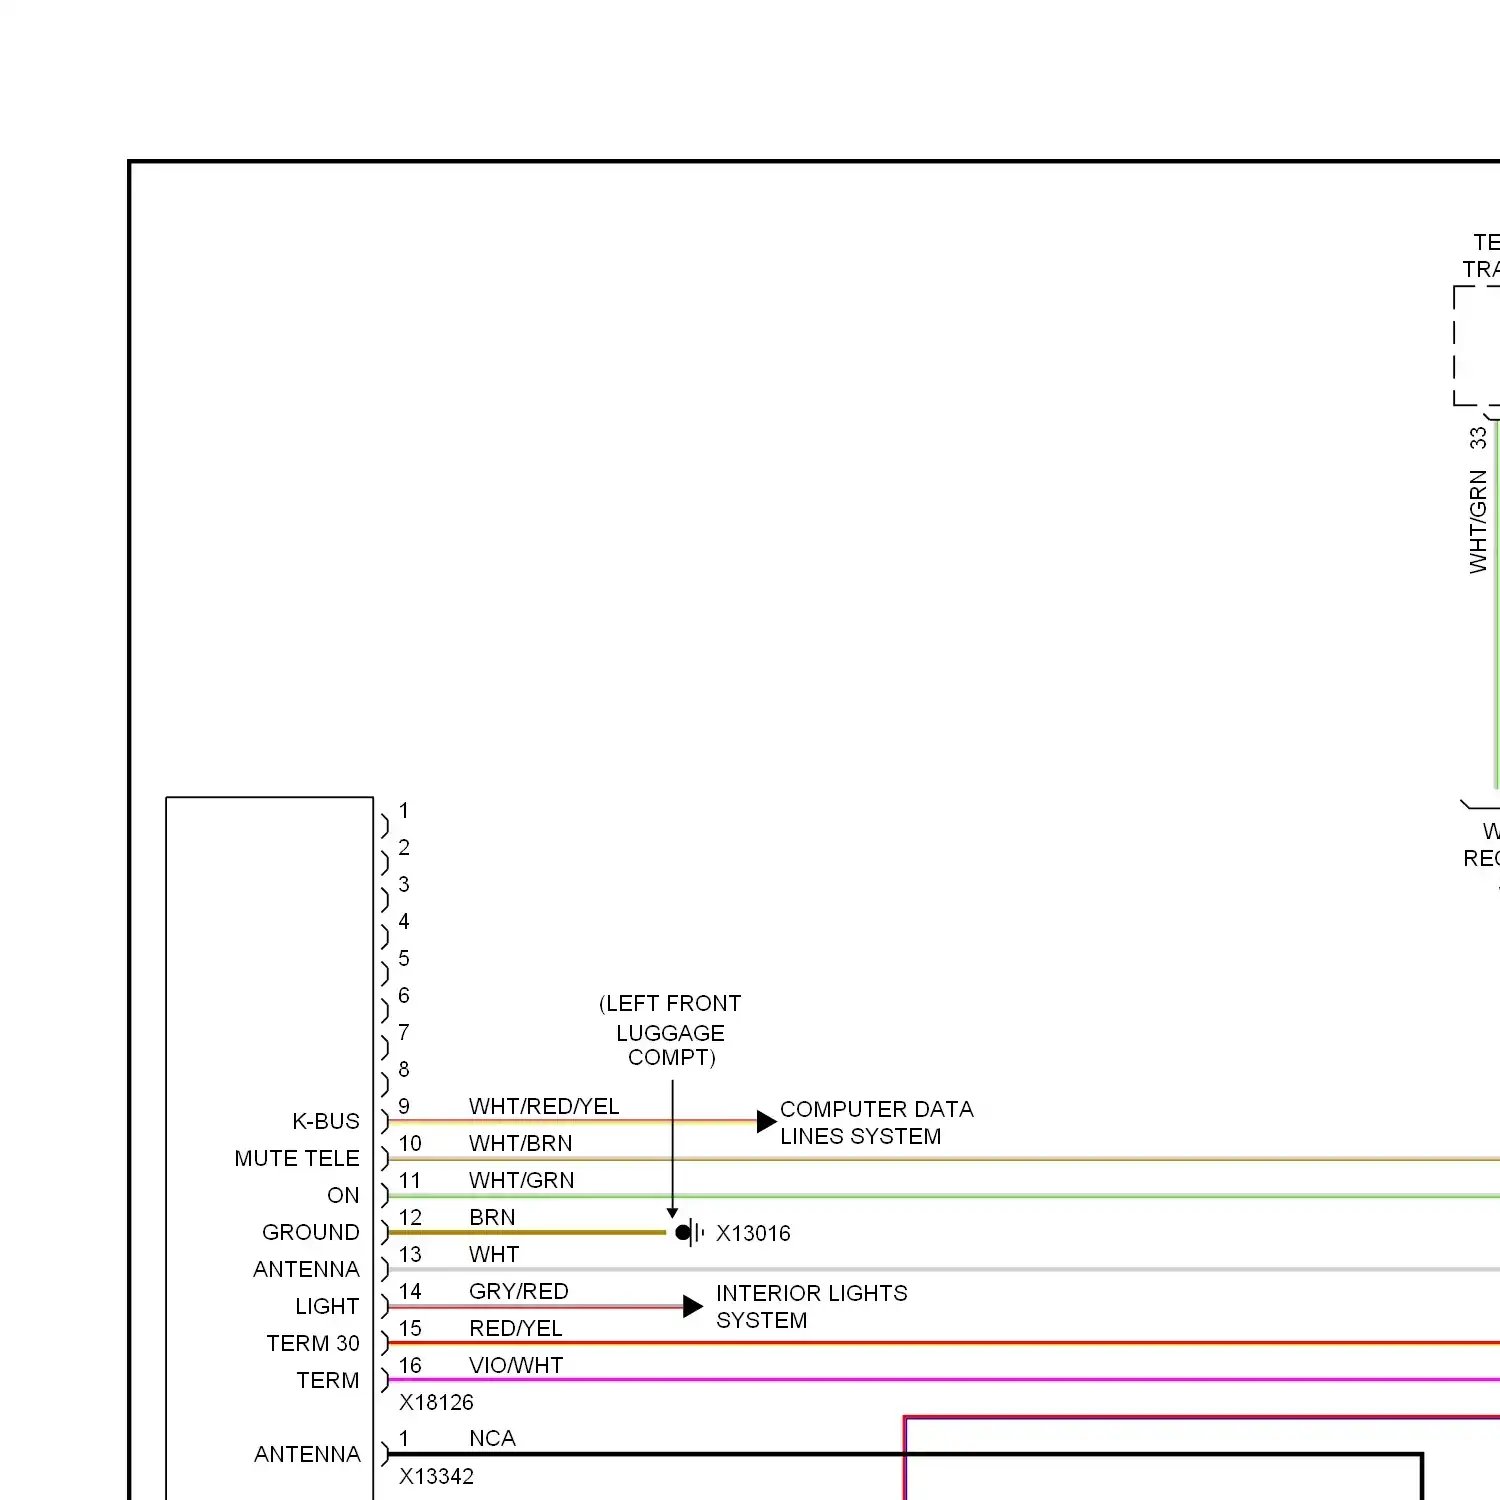Viewport: 1500px width, 1500px height.
Task: Select the X18126 connector label
Action: pos(436,1402)
